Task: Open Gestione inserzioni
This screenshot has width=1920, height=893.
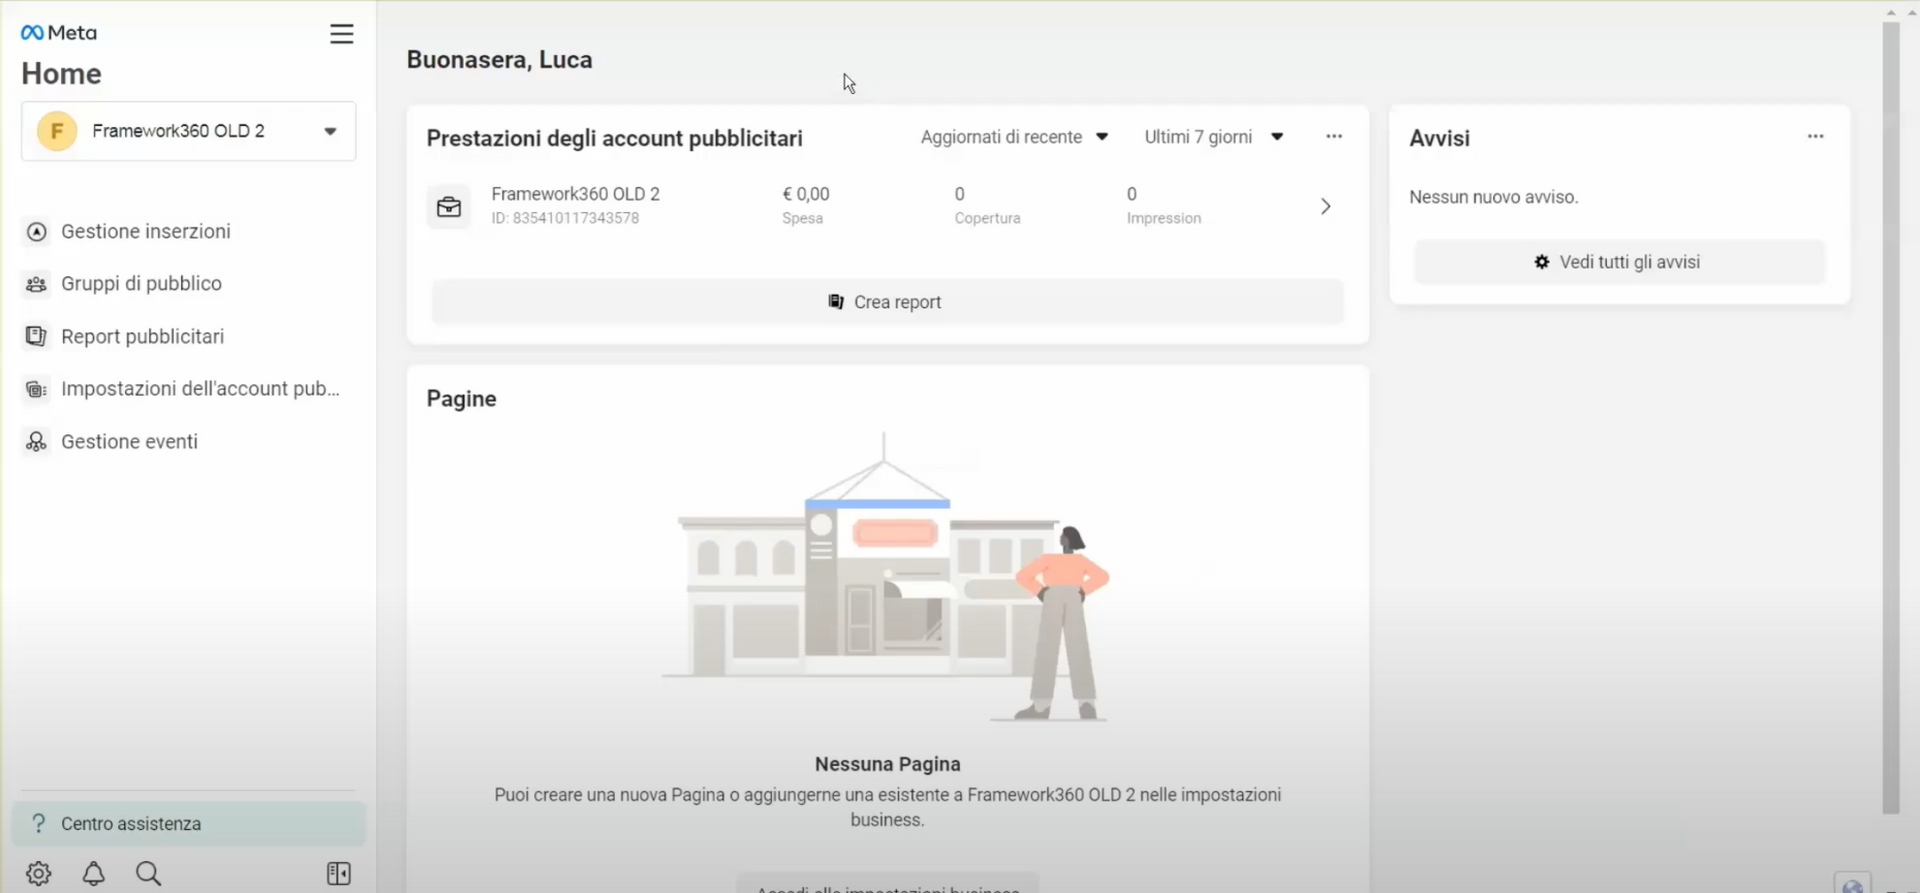Action: pos(146,232)
